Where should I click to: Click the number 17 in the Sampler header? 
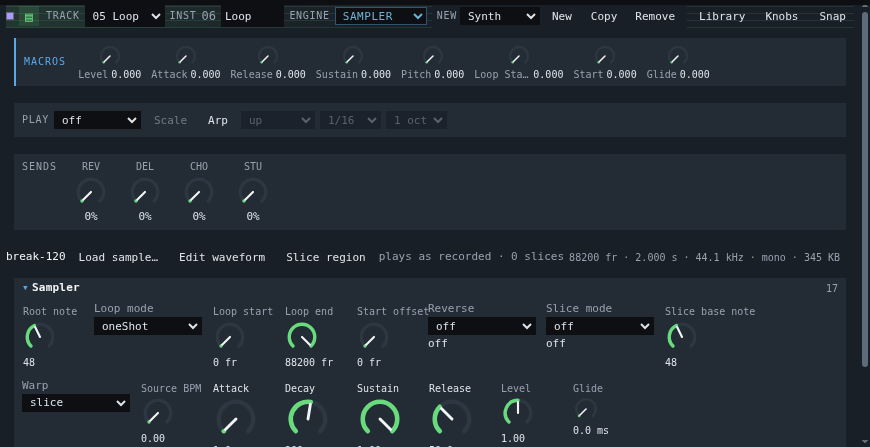pyautogui.click(x=832, y=288)
